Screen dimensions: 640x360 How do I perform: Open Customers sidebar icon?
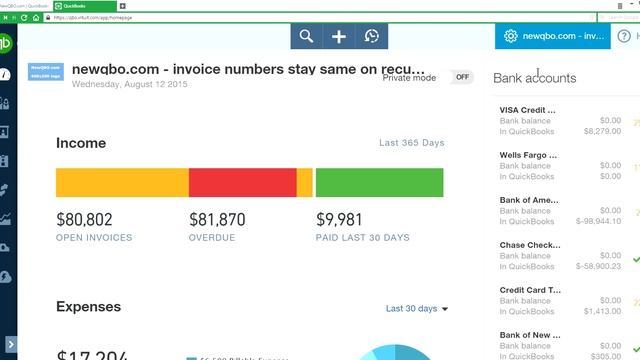(5, 103)
